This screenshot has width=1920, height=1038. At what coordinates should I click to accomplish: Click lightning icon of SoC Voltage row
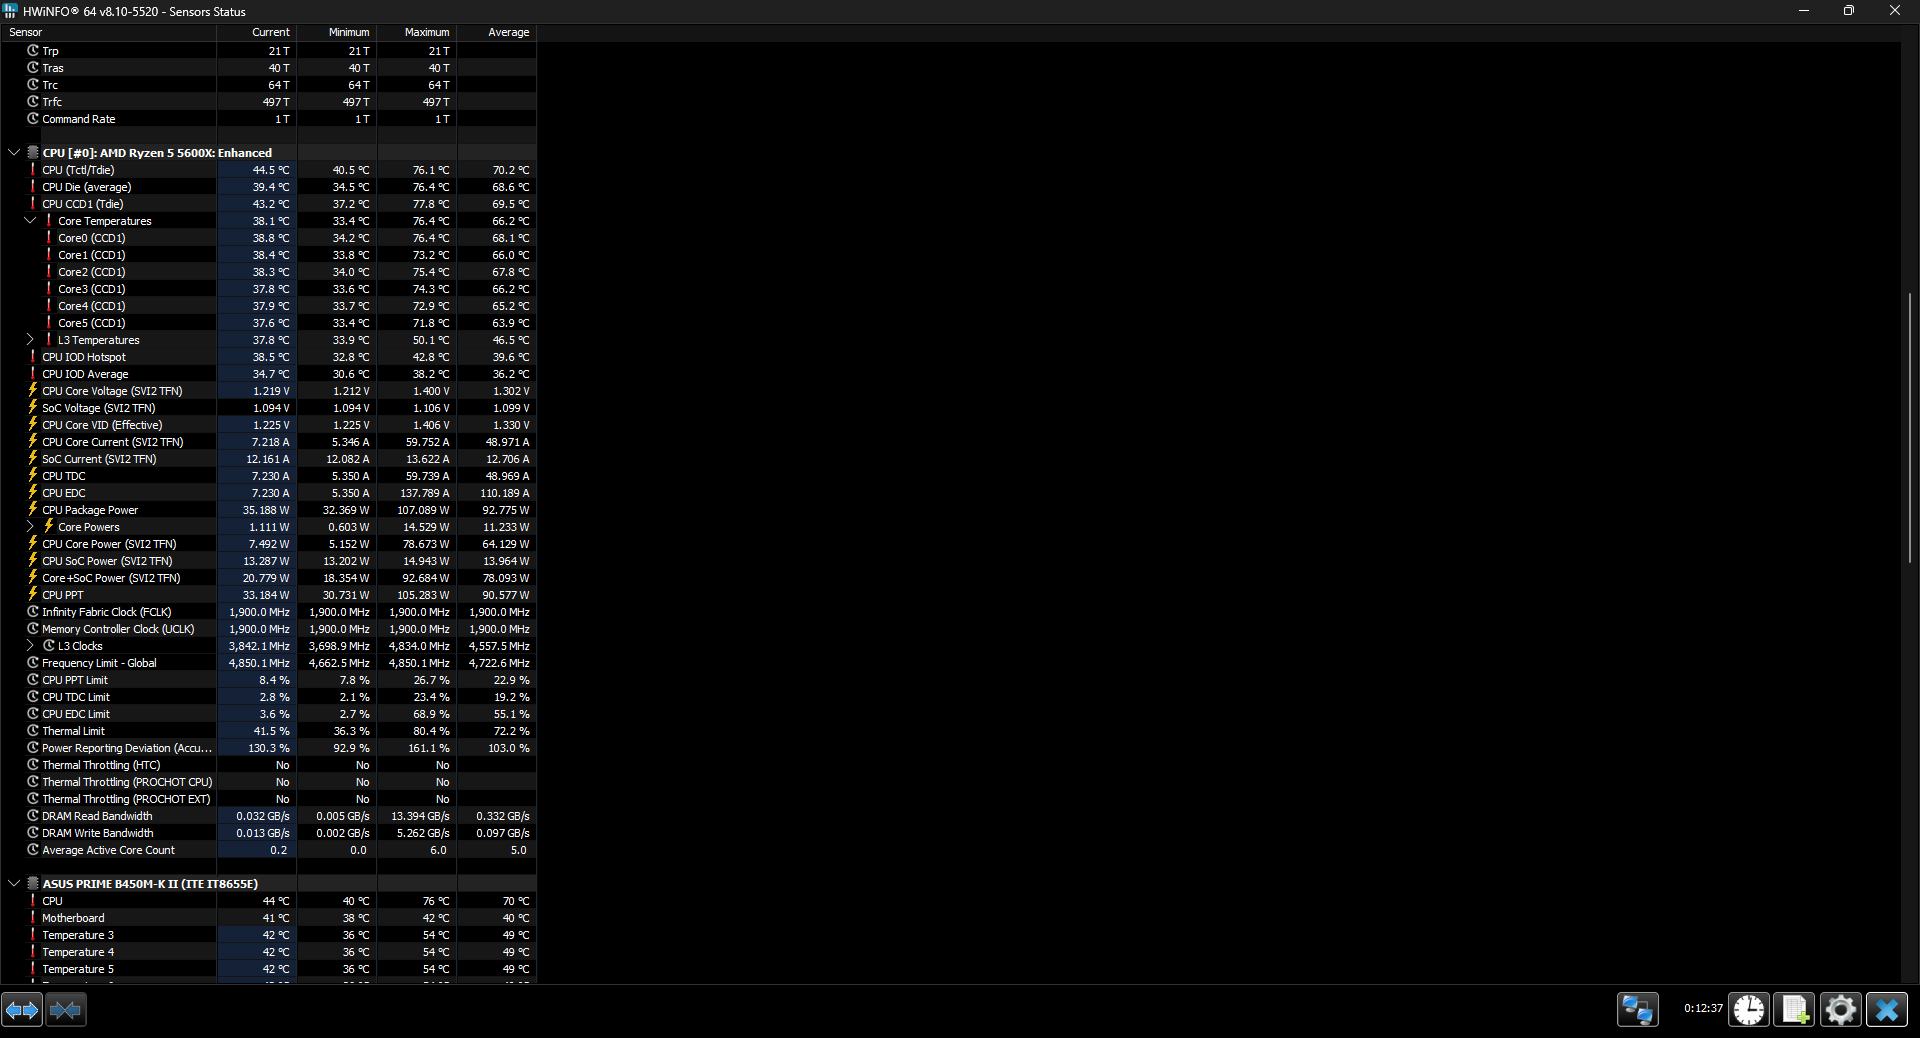pyautogui.click(x=33, y=408)
